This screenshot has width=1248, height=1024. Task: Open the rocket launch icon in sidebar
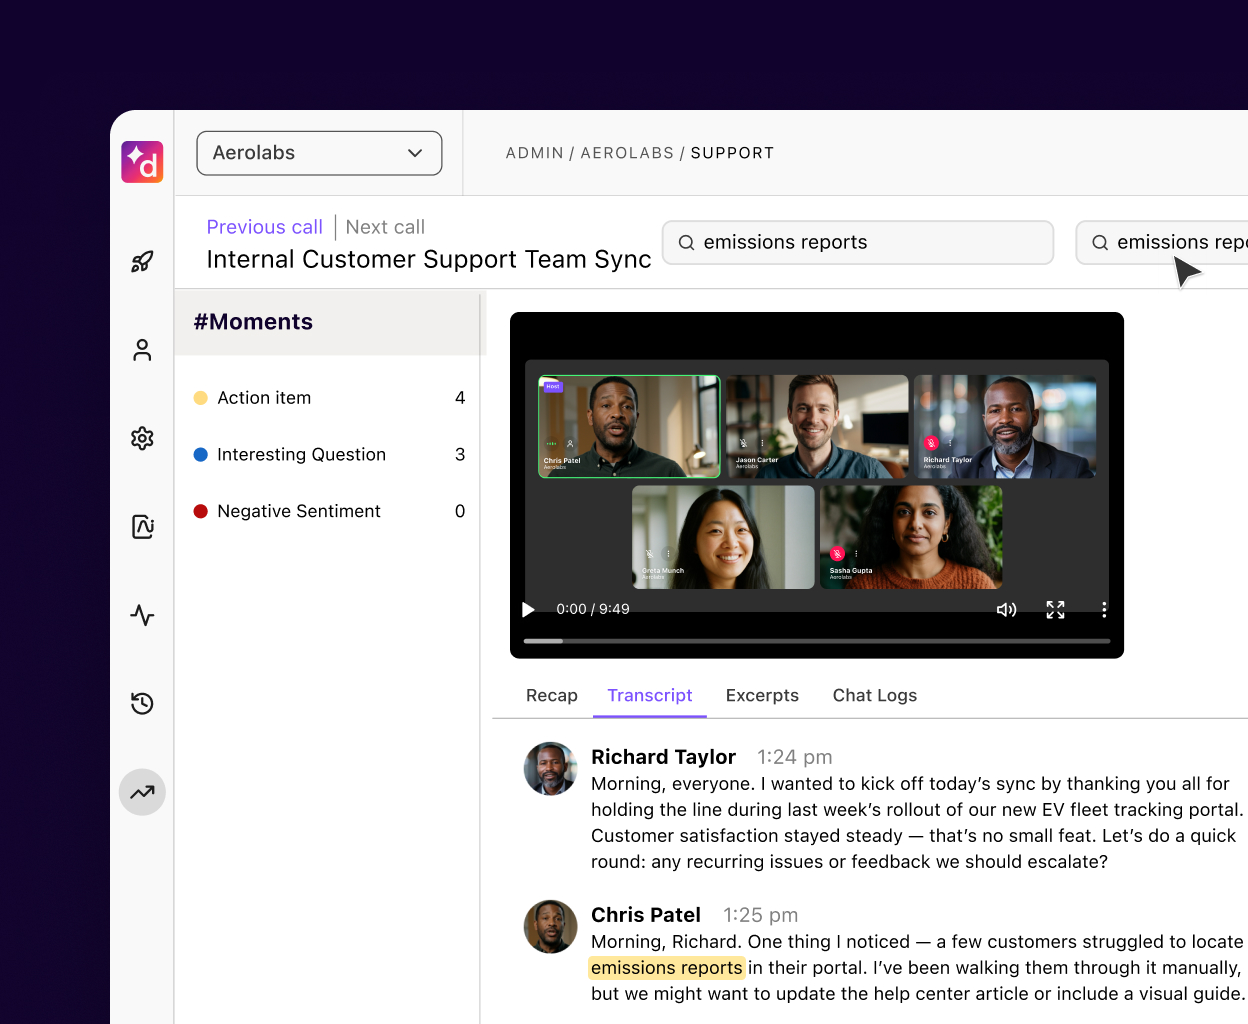point(141,261)
